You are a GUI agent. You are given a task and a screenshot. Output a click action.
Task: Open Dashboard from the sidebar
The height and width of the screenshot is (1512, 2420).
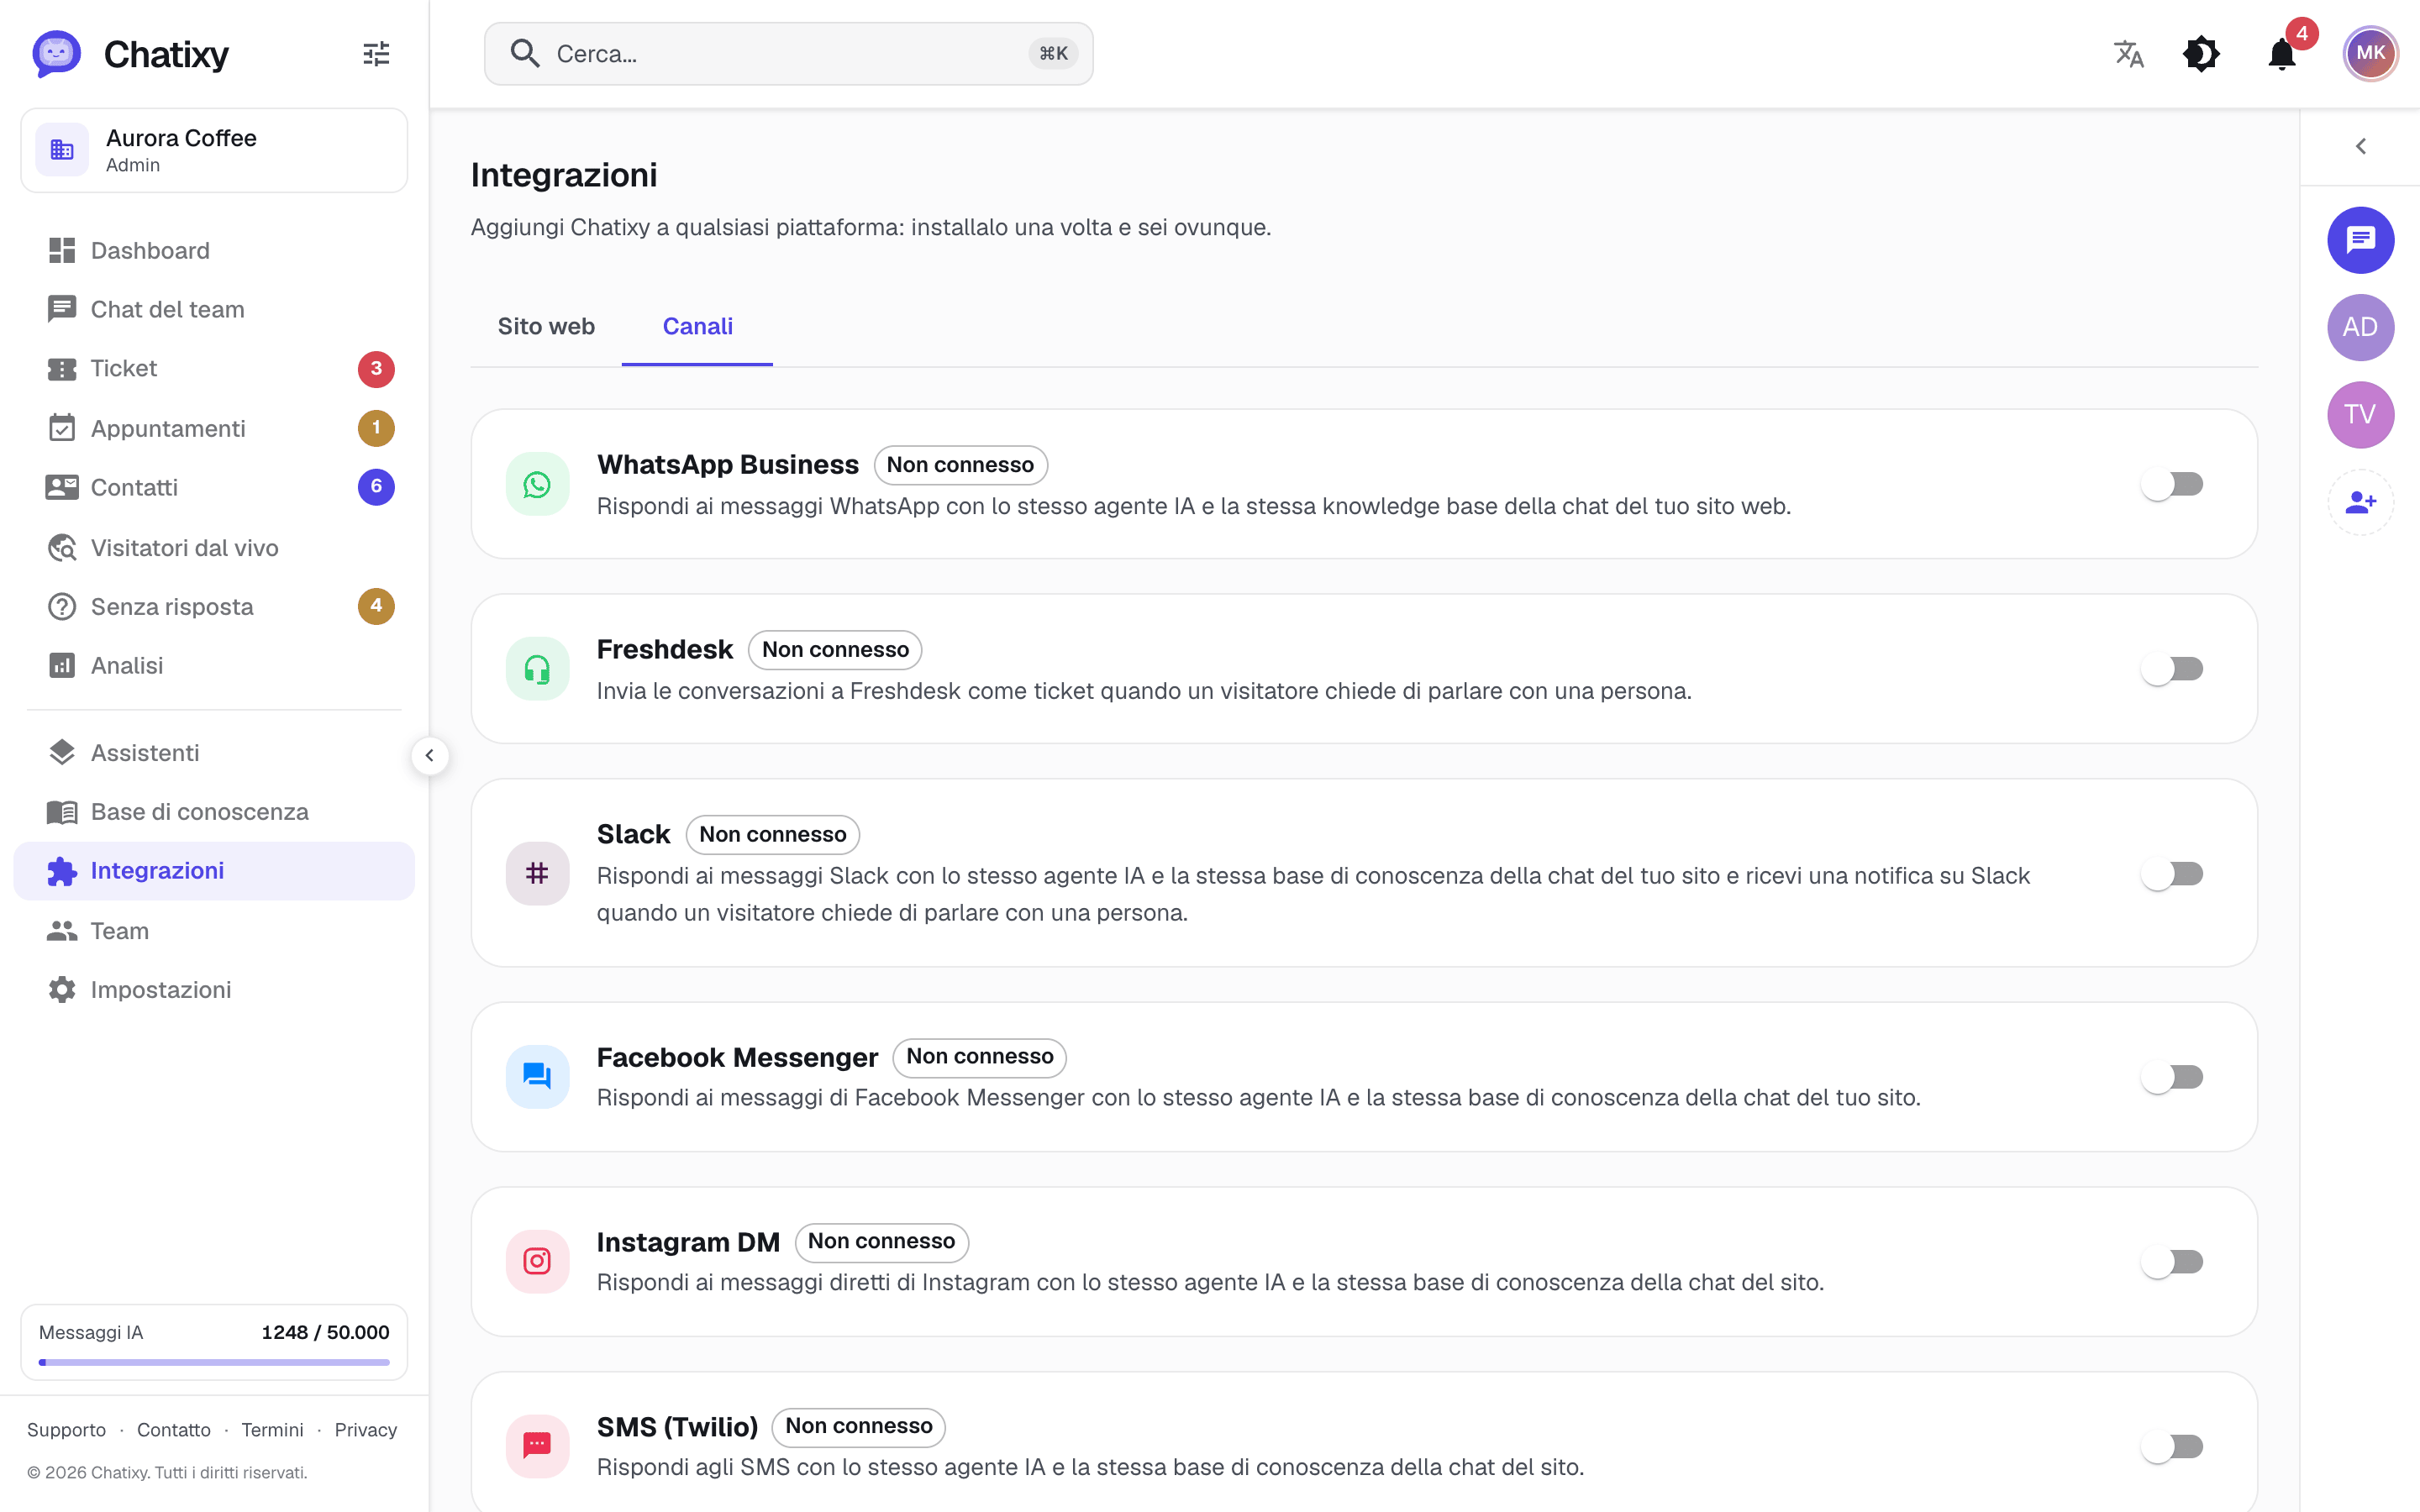pos(214,250)
